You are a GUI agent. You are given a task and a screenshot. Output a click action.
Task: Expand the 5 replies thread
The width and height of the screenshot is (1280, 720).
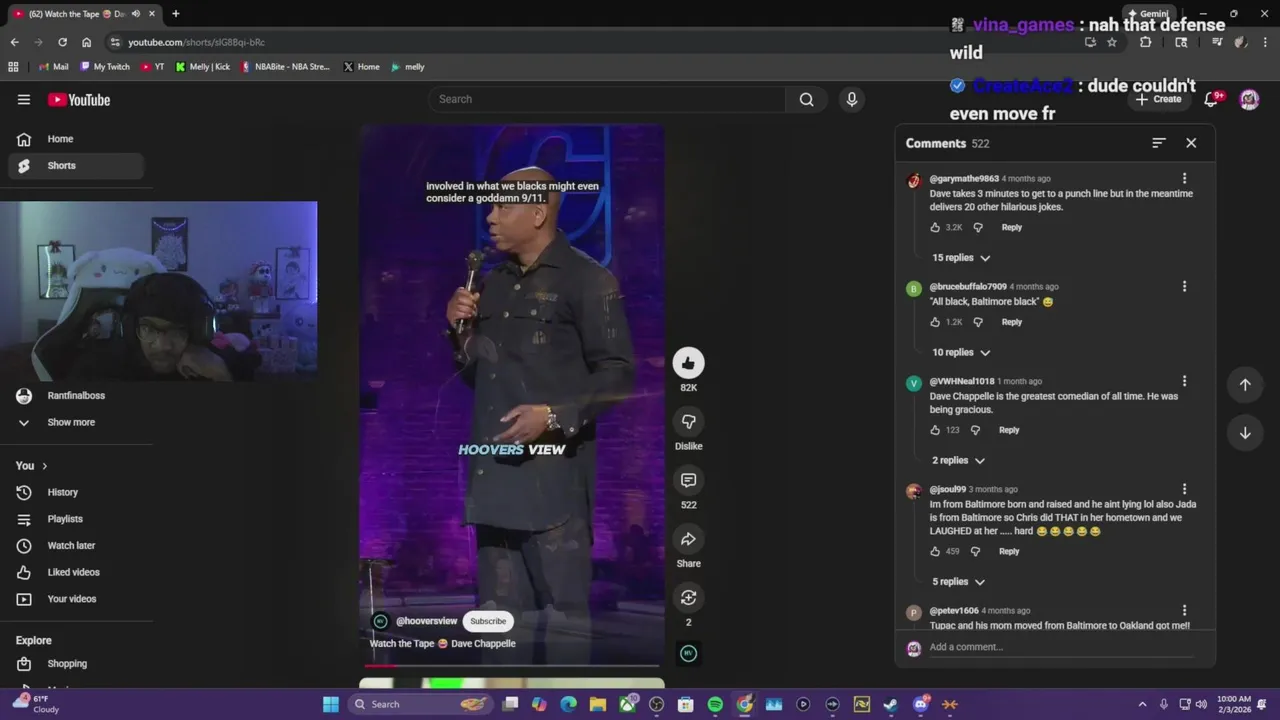[x=959, y=582]
